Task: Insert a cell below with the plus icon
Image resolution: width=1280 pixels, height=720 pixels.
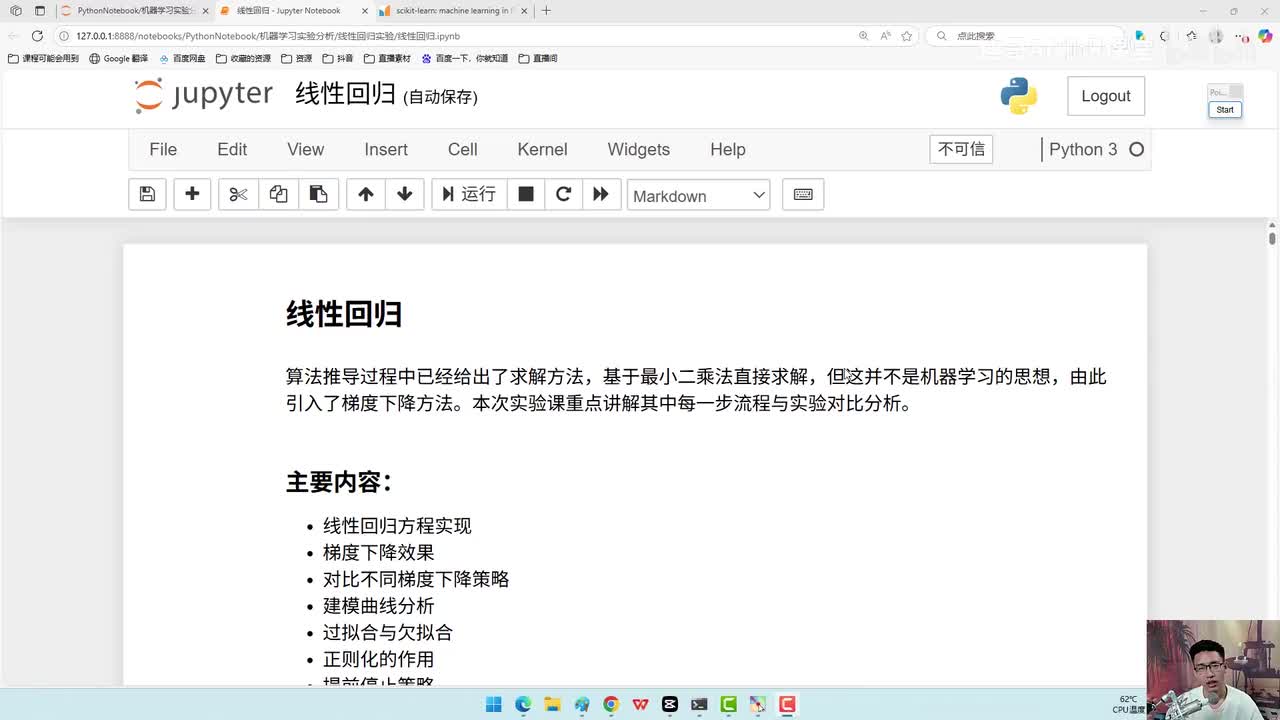Action: pos(192,194)
